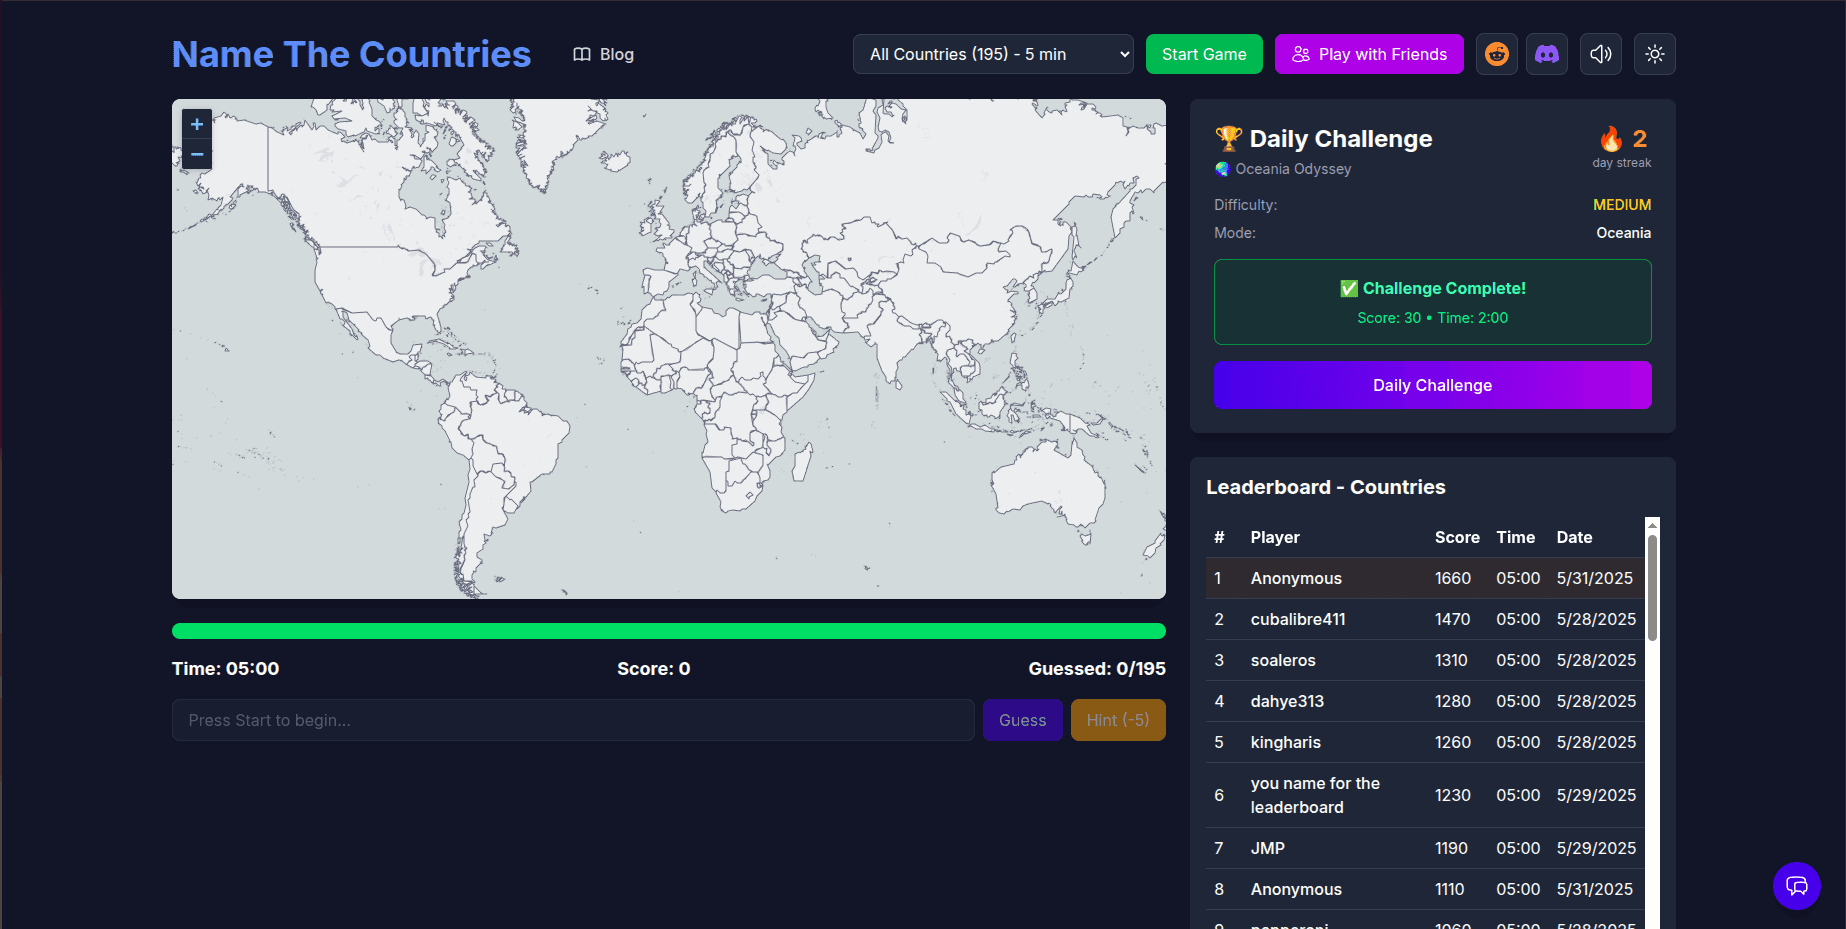This screenshot has height=929, width=1846.
Task: Expand the All Countries game mode dropdown
Action: pos(993,54)
